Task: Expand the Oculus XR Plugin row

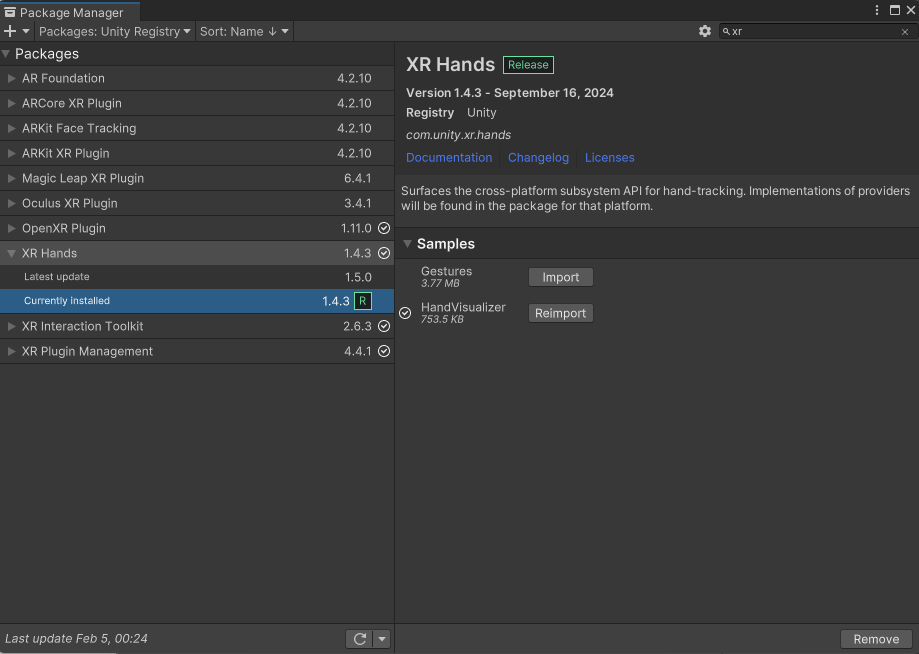Action: (11, 203)
